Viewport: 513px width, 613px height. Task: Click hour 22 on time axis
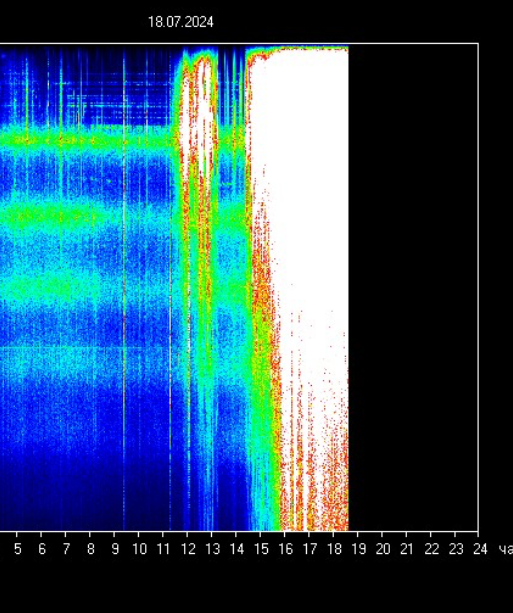click(x=432, y=549)
